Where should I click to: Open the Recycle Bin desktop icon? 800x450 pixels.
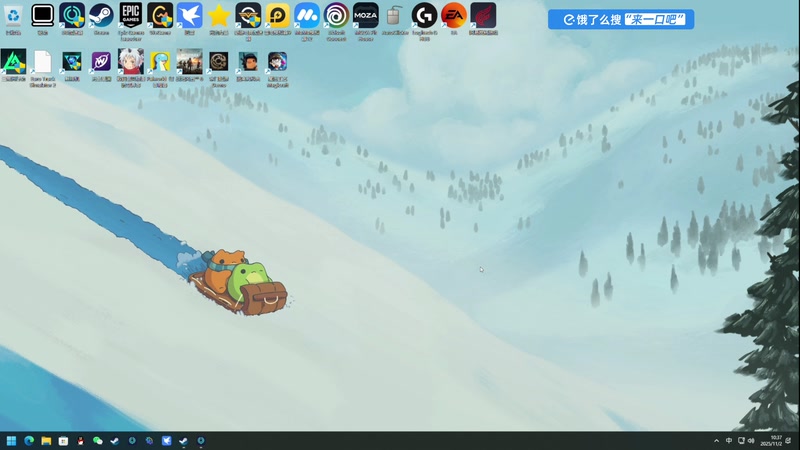[x=13, y=19]
